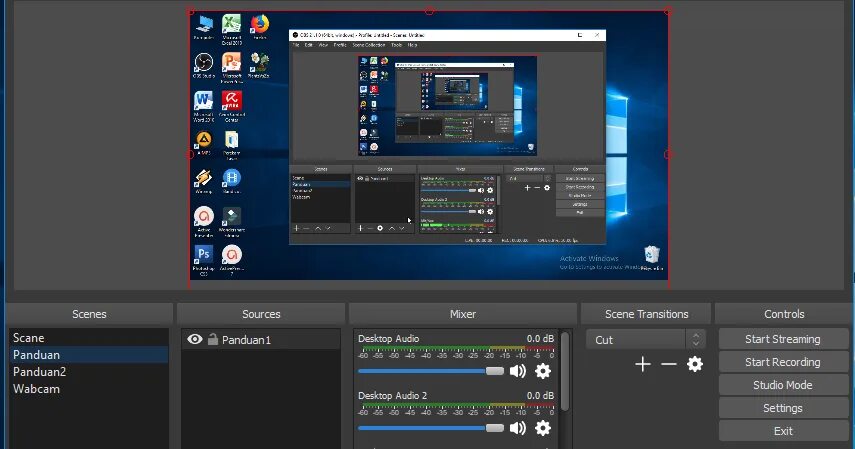
Task: Click top-center red handle of preview
Action: 429,10
